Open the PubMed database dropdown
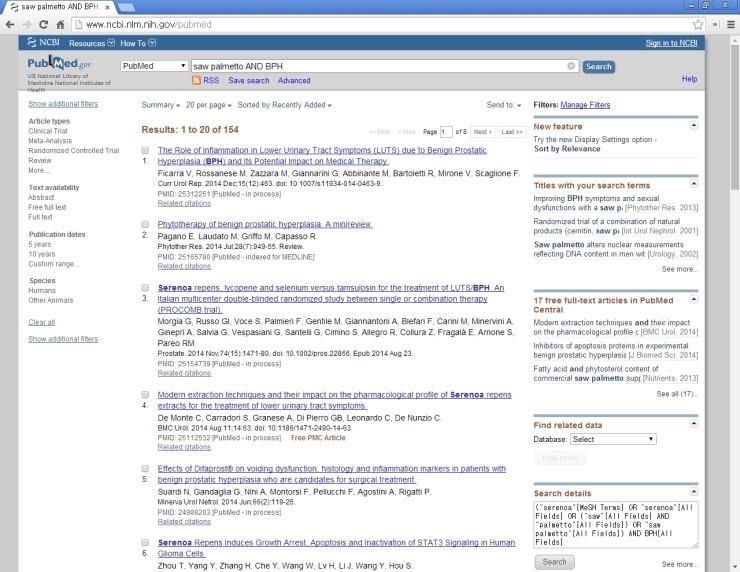The image size is (740, 572). tap(154, 67)
